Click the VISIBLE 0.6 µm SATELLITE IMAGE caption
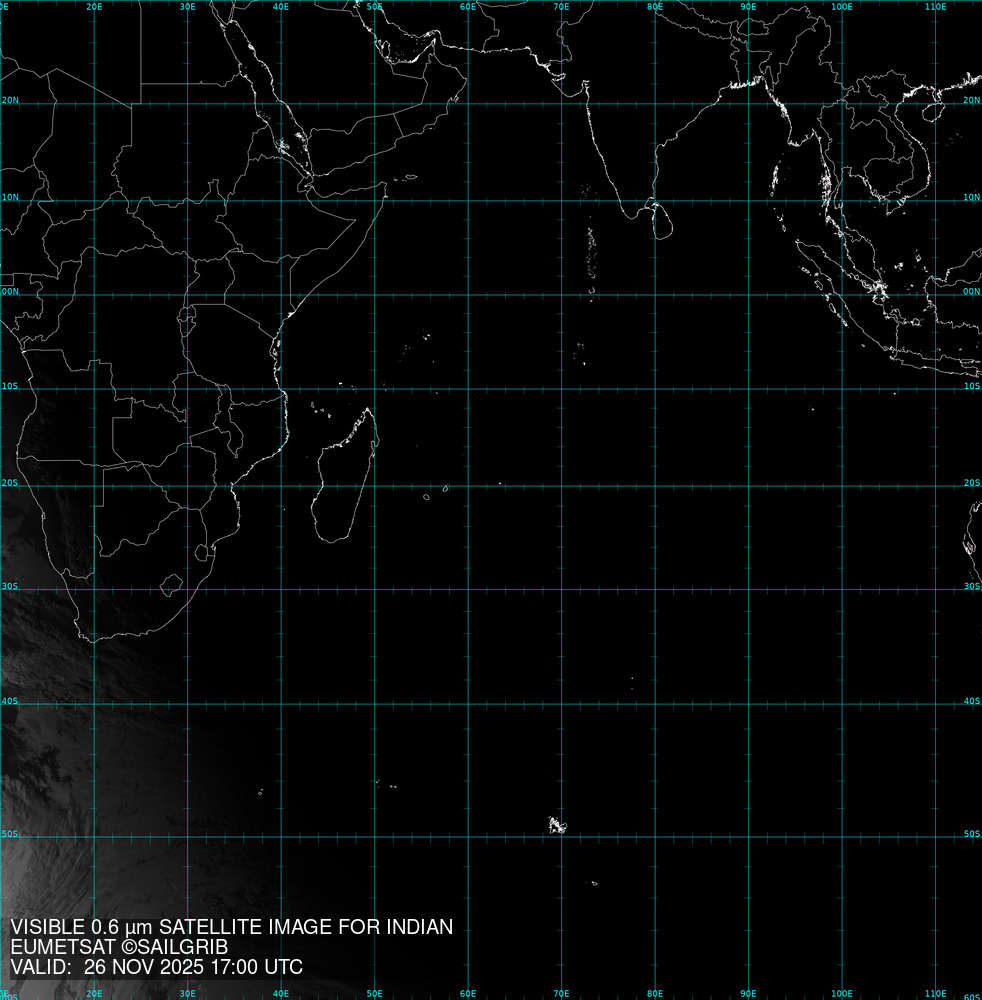Image resolution: width=982 pixels, height=1000 pixels. point(231,927)
